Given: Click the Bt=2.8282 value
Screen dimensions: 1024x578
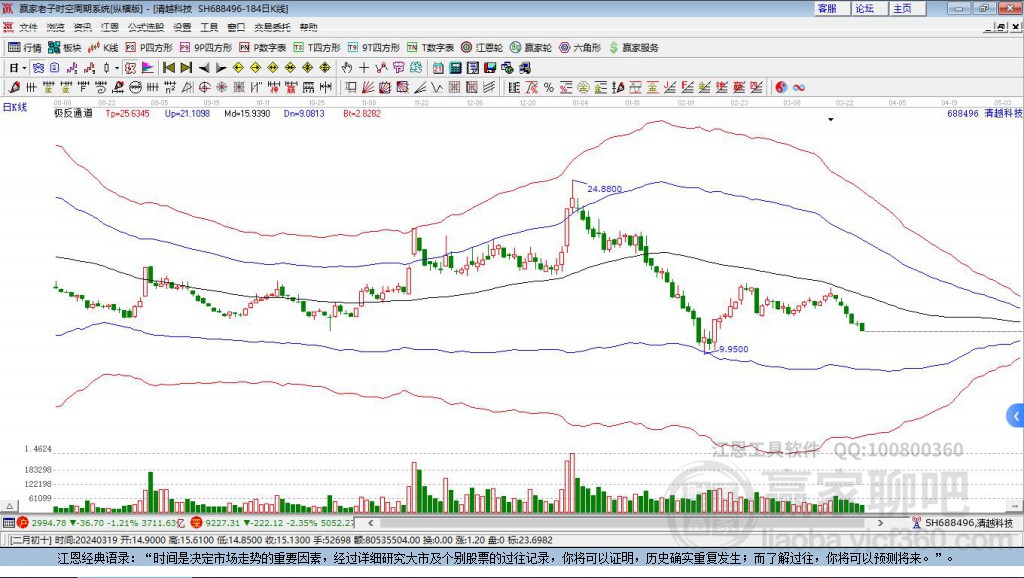Looking at the screenshot, I should 362,114.
